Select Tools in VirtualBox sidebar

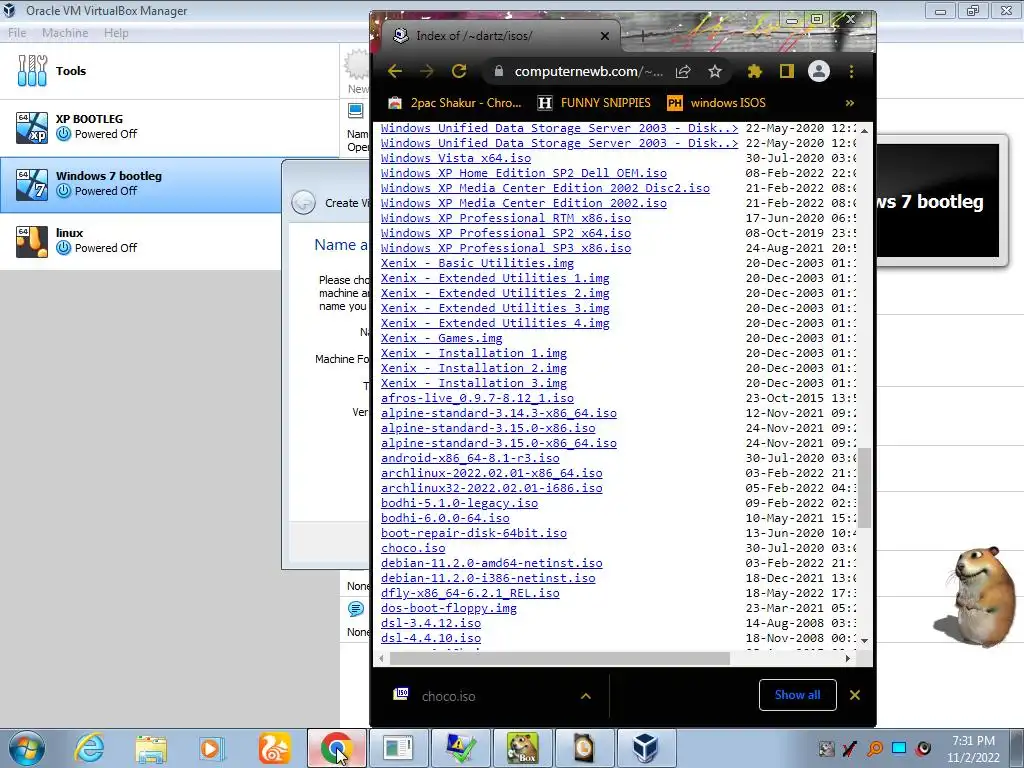pos(169,71)
